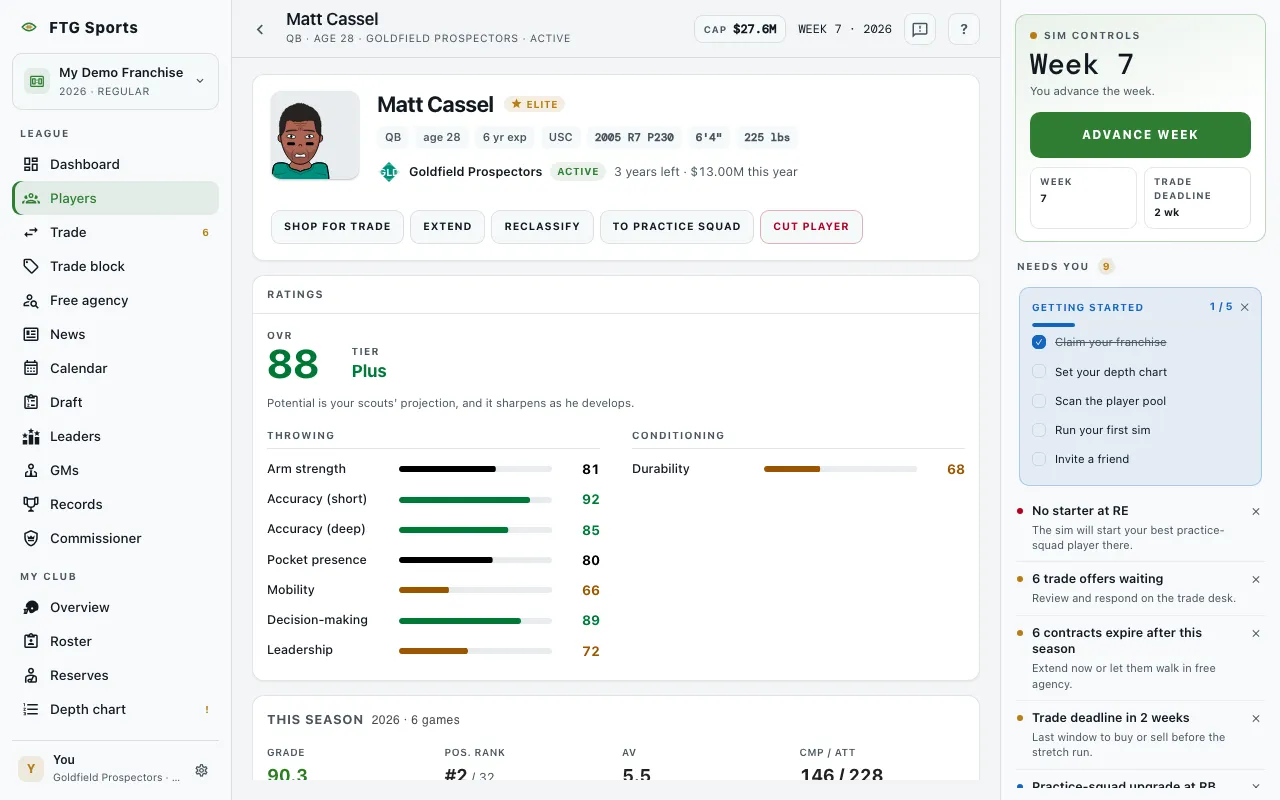This screenshot has height=800, width=1280.
Task: Click the Getting Started progress bar
Action: [x=1140, y=325]
